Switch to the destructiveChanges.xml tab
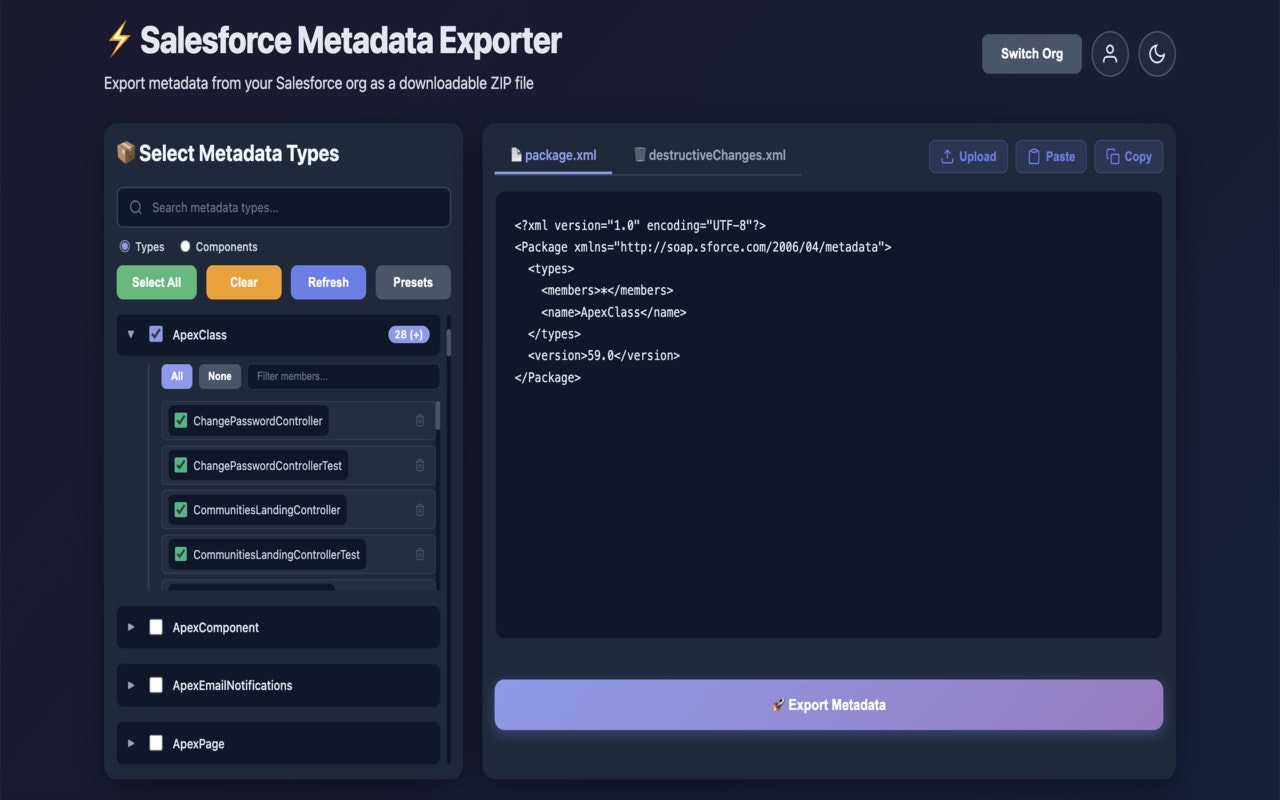1280x800 pixels. click(x=710, y=155)
